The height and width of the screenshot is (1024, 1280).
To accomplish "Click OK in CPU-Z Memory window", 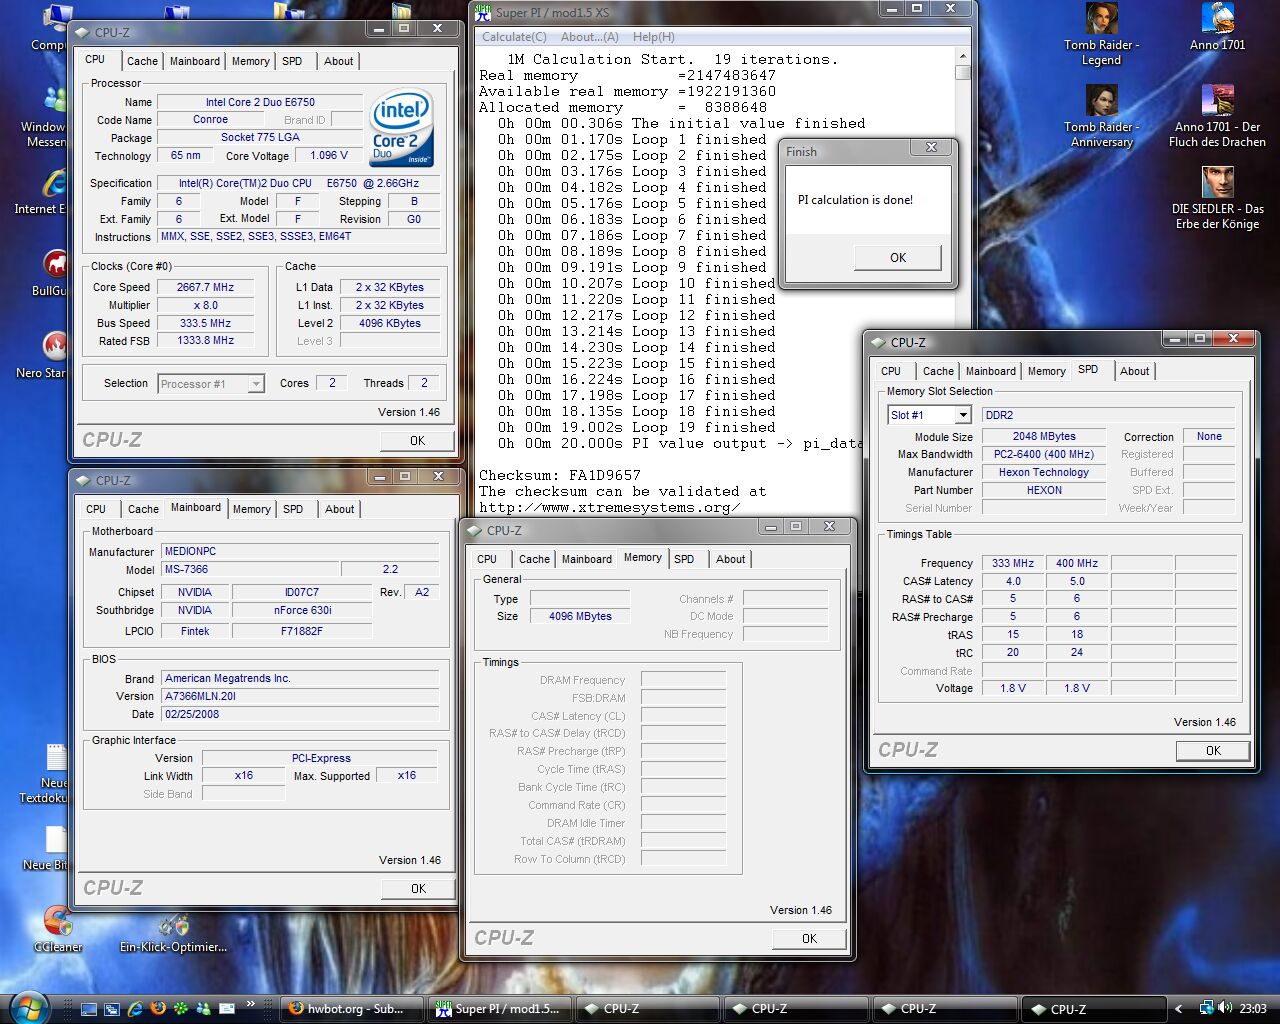I will [x=809, y=939].
